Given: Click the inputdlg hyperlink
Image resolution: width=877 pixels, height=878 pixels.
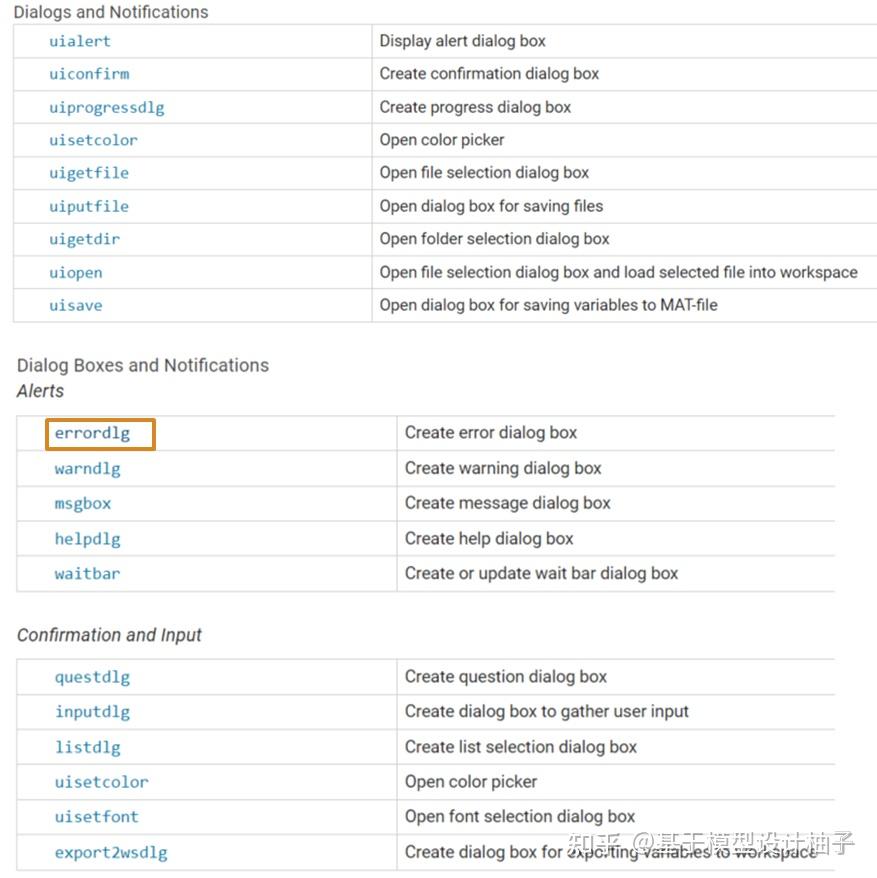Looking at the screenshot, I should pyautogui.click(x=92, y=712).
